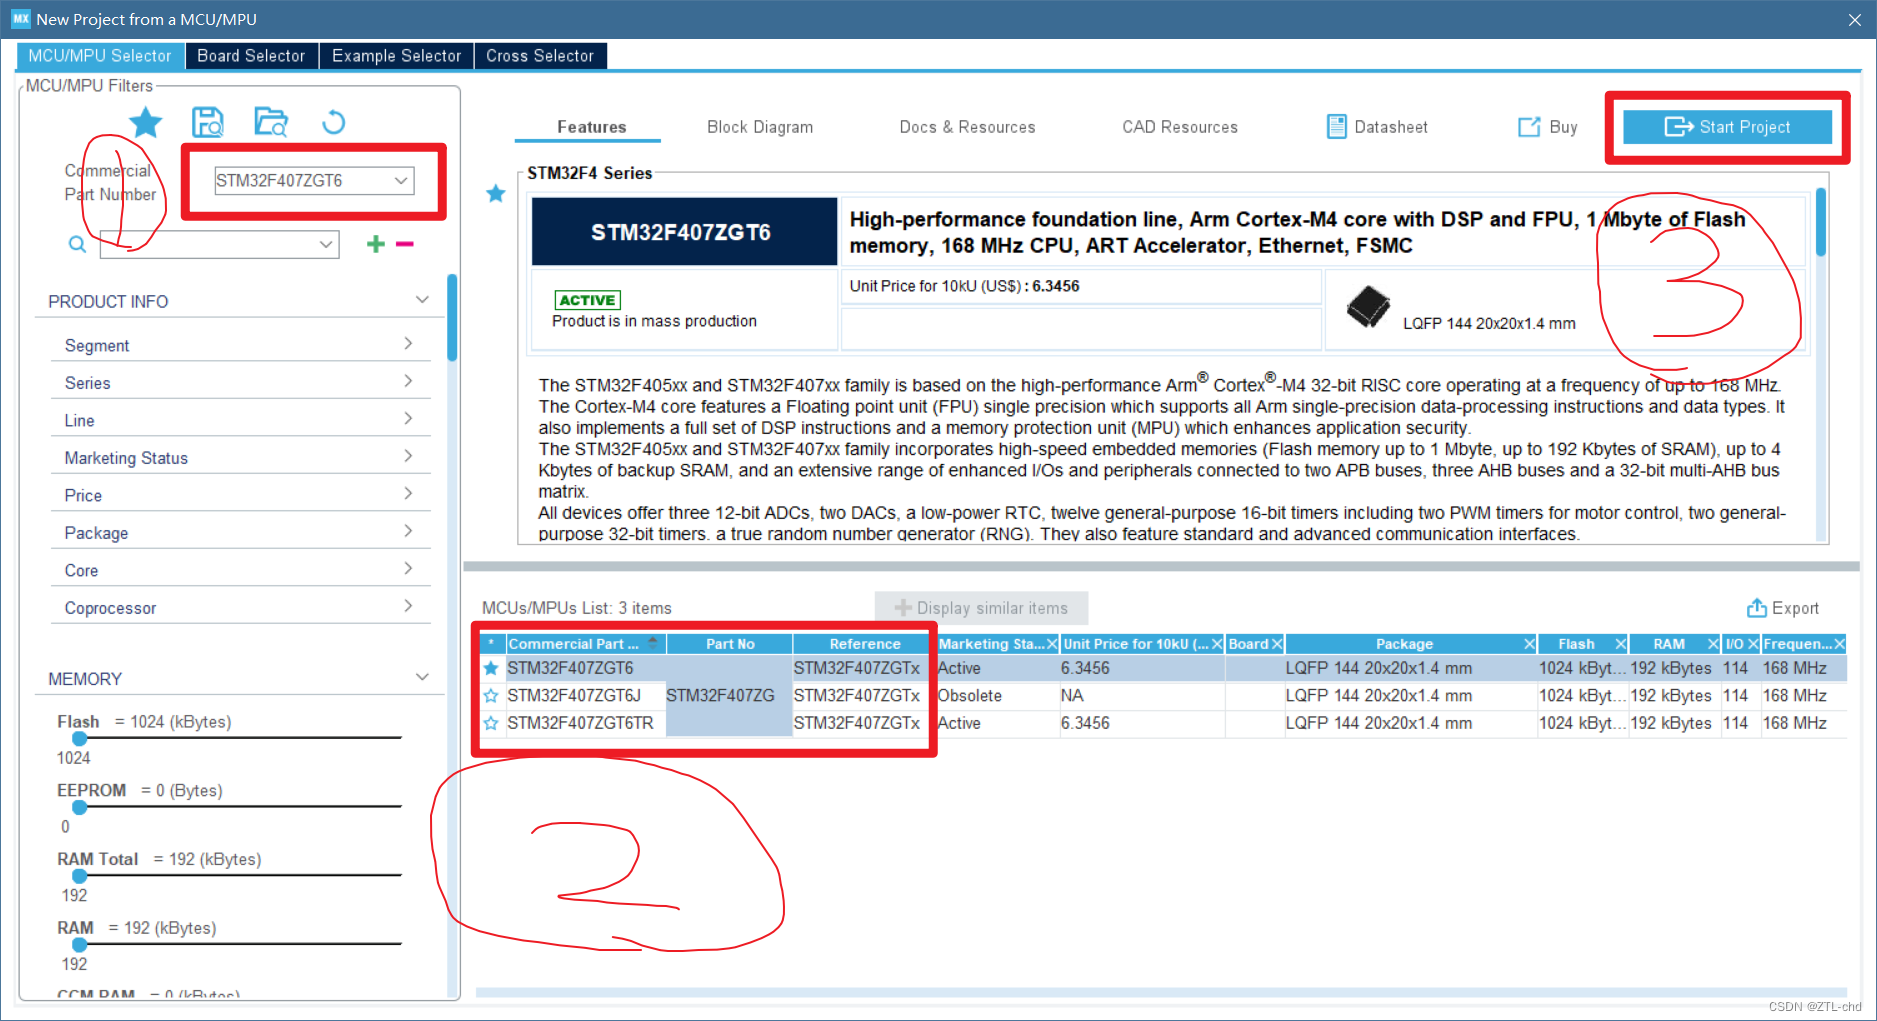
Task: Expand the Segment filter
Action: [x=408, y=344]
